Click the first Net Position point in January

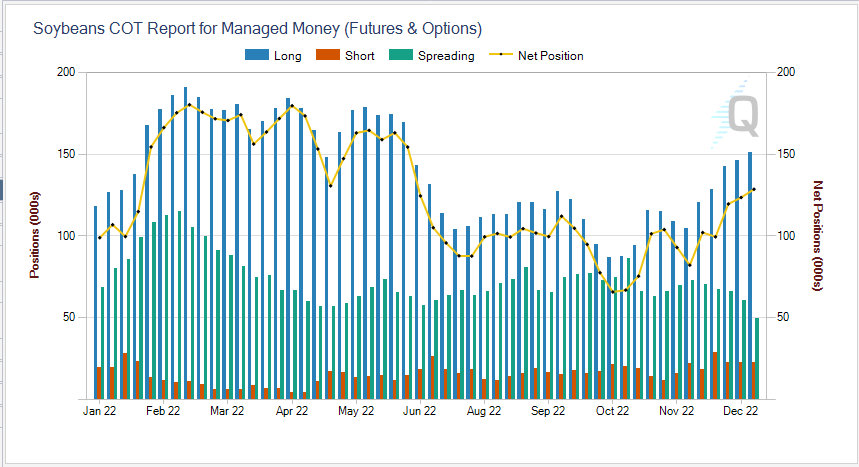[x=99, y=238]
